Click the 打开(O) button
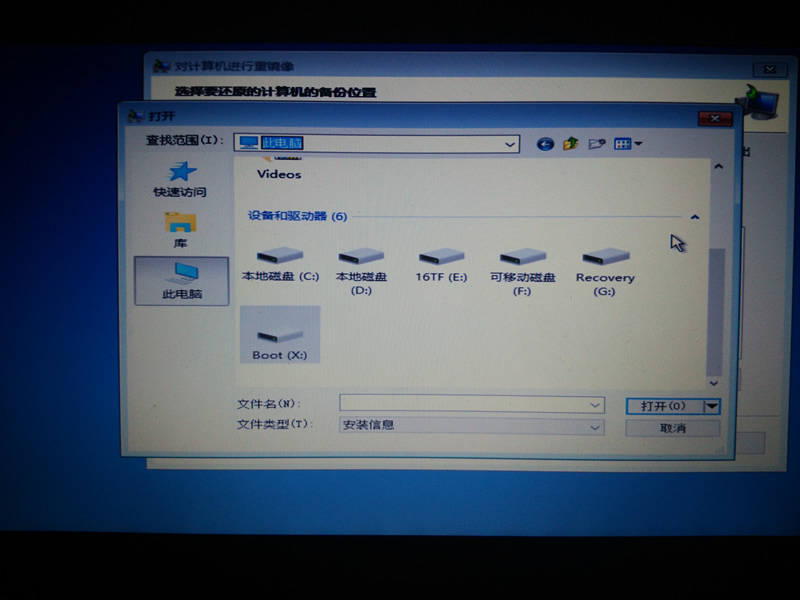The width and height of the screenshot is (800, 600). [663, 406]
